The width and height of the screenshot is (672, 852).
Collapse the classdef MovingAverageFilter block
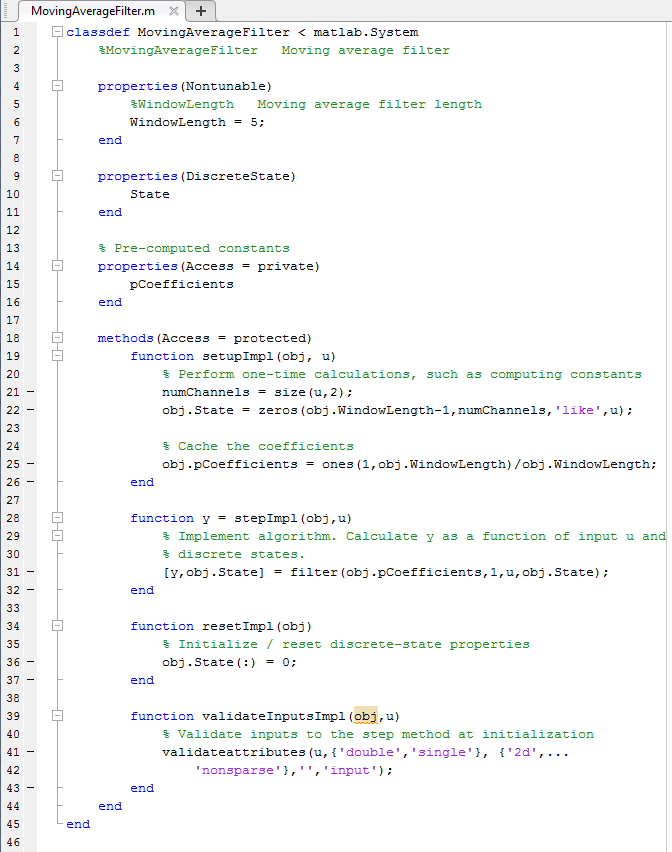coord(57,32)
